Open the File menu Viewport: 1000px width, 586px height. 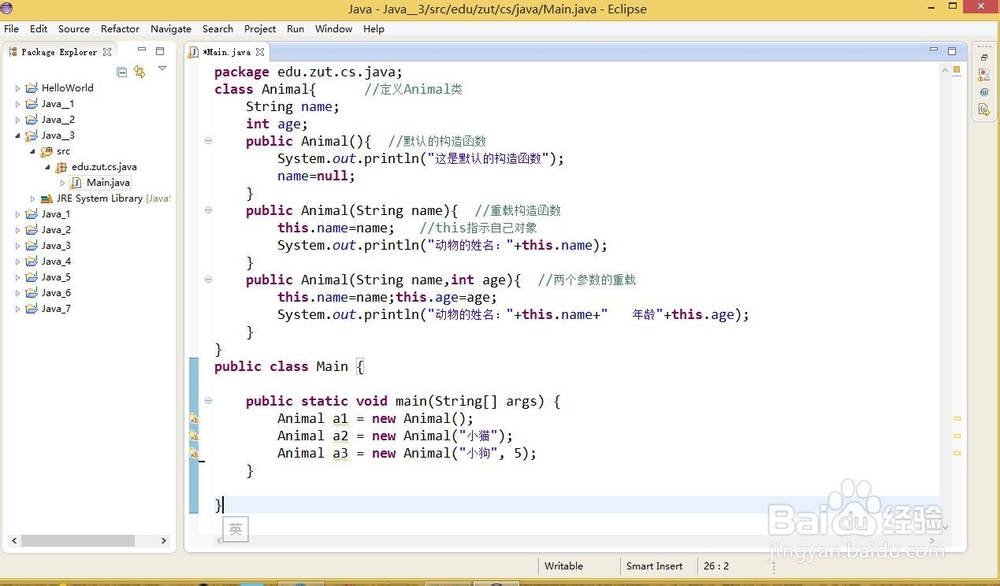point(11,29)
